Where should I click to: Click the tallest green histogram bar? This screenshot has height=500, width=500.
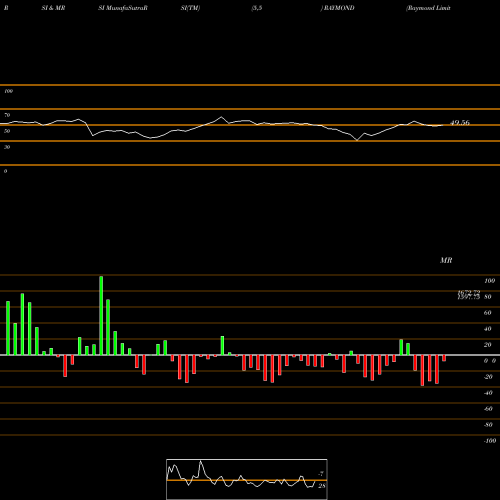point(101,315)
